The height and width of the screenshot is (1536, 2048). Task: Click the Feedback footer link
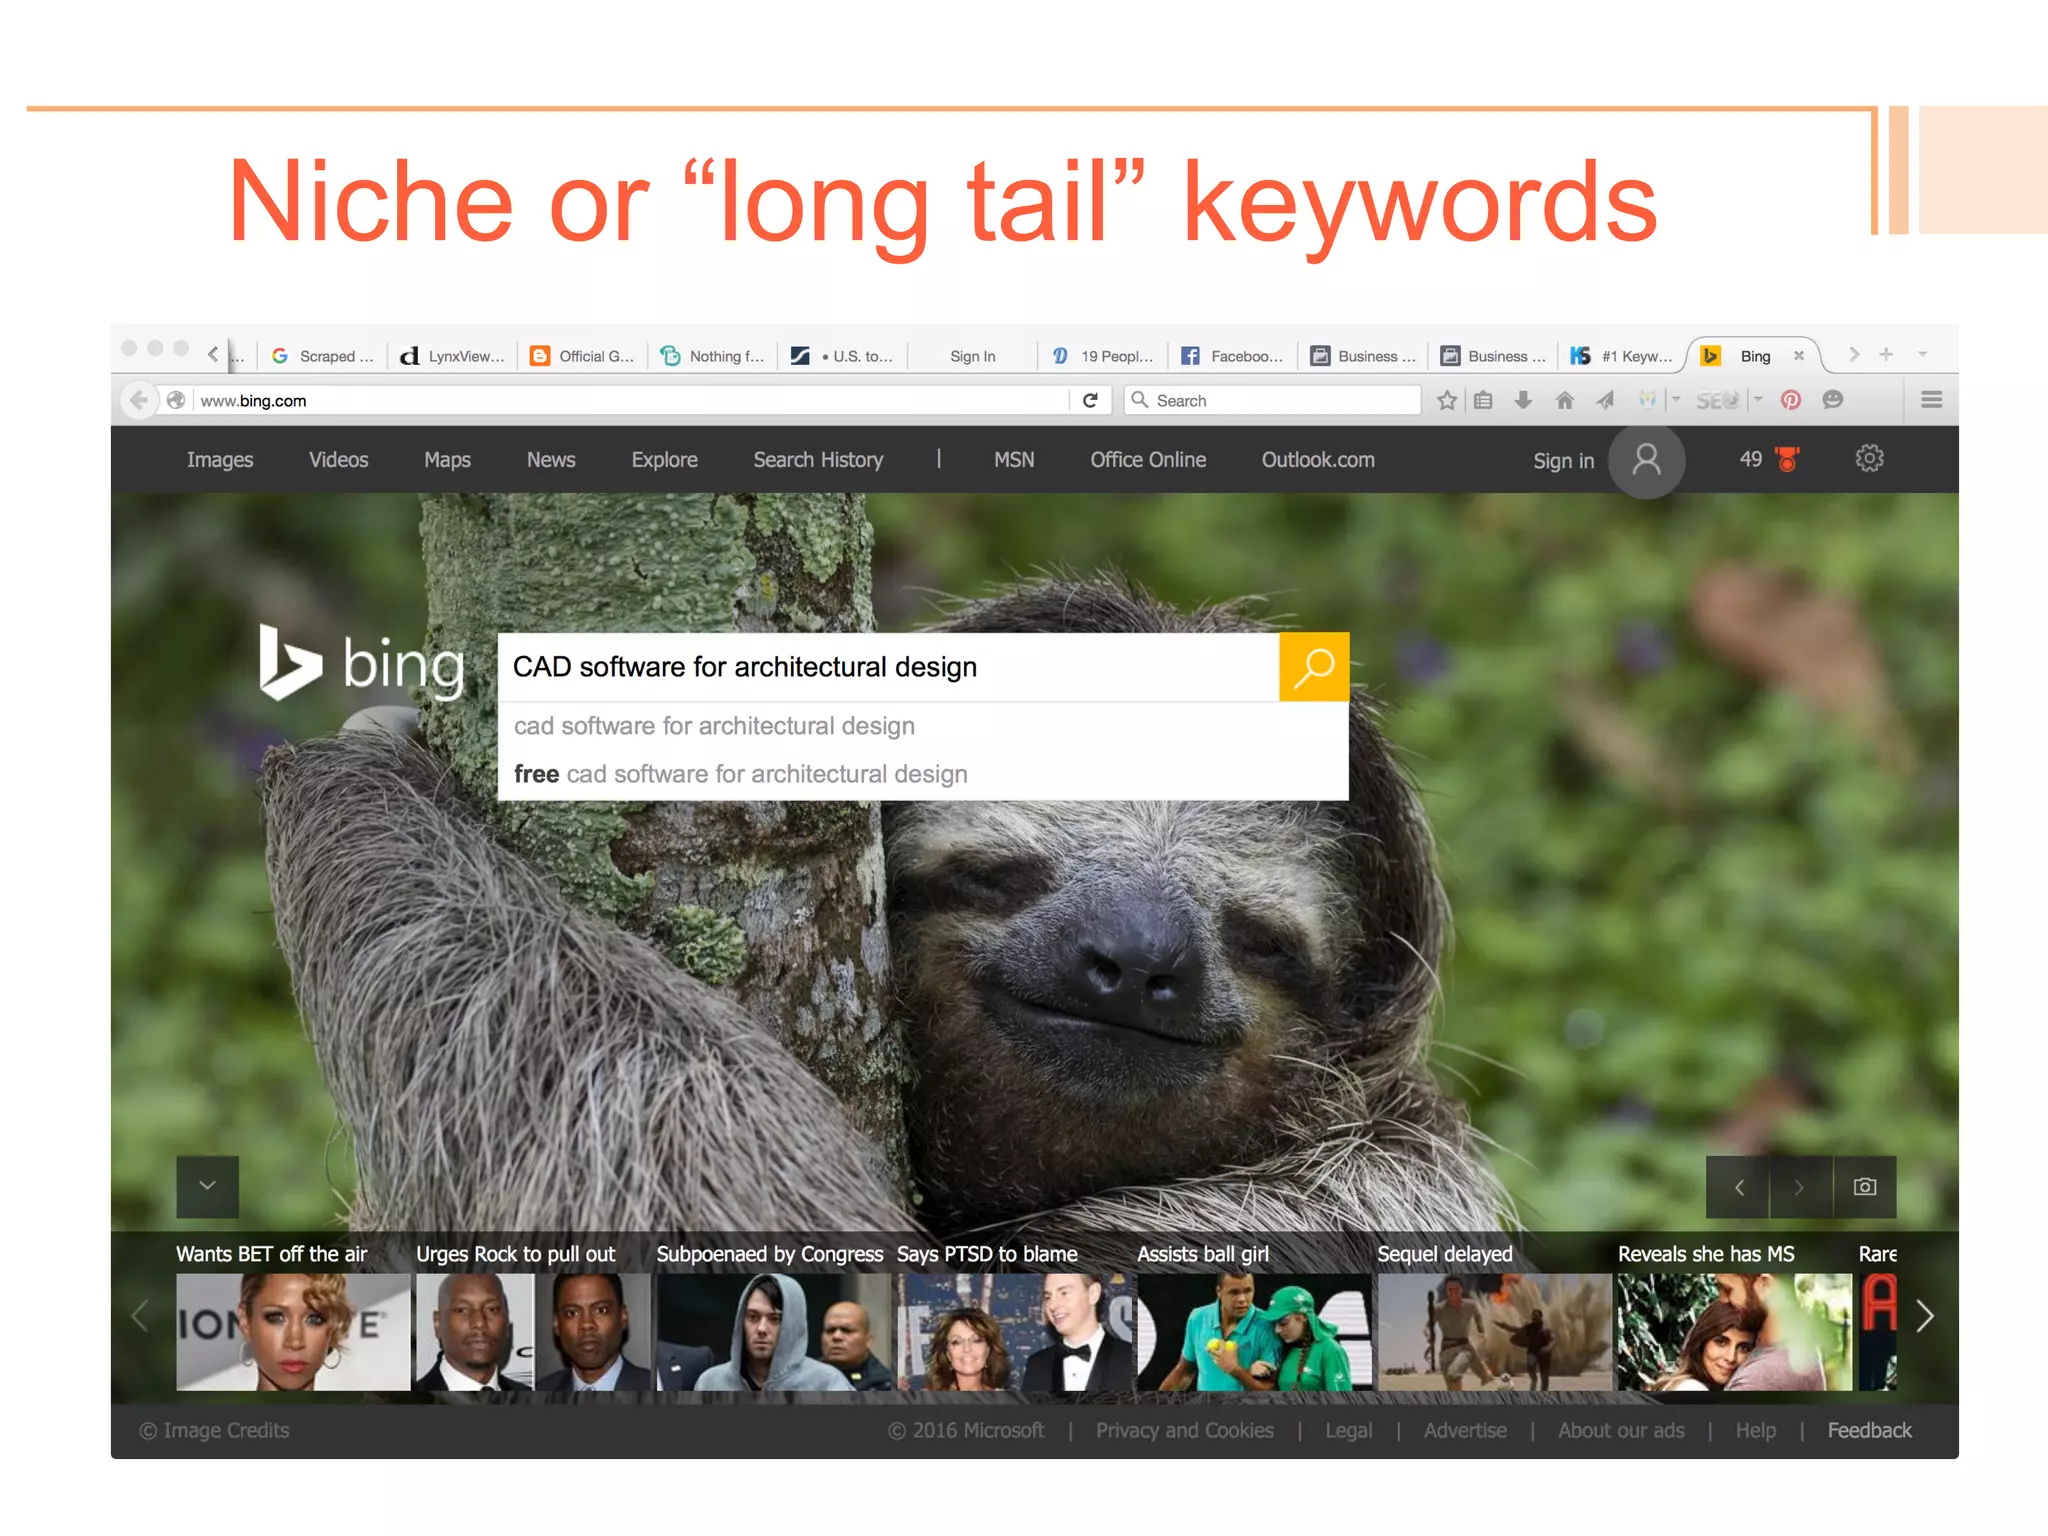pos(1869,1431)
